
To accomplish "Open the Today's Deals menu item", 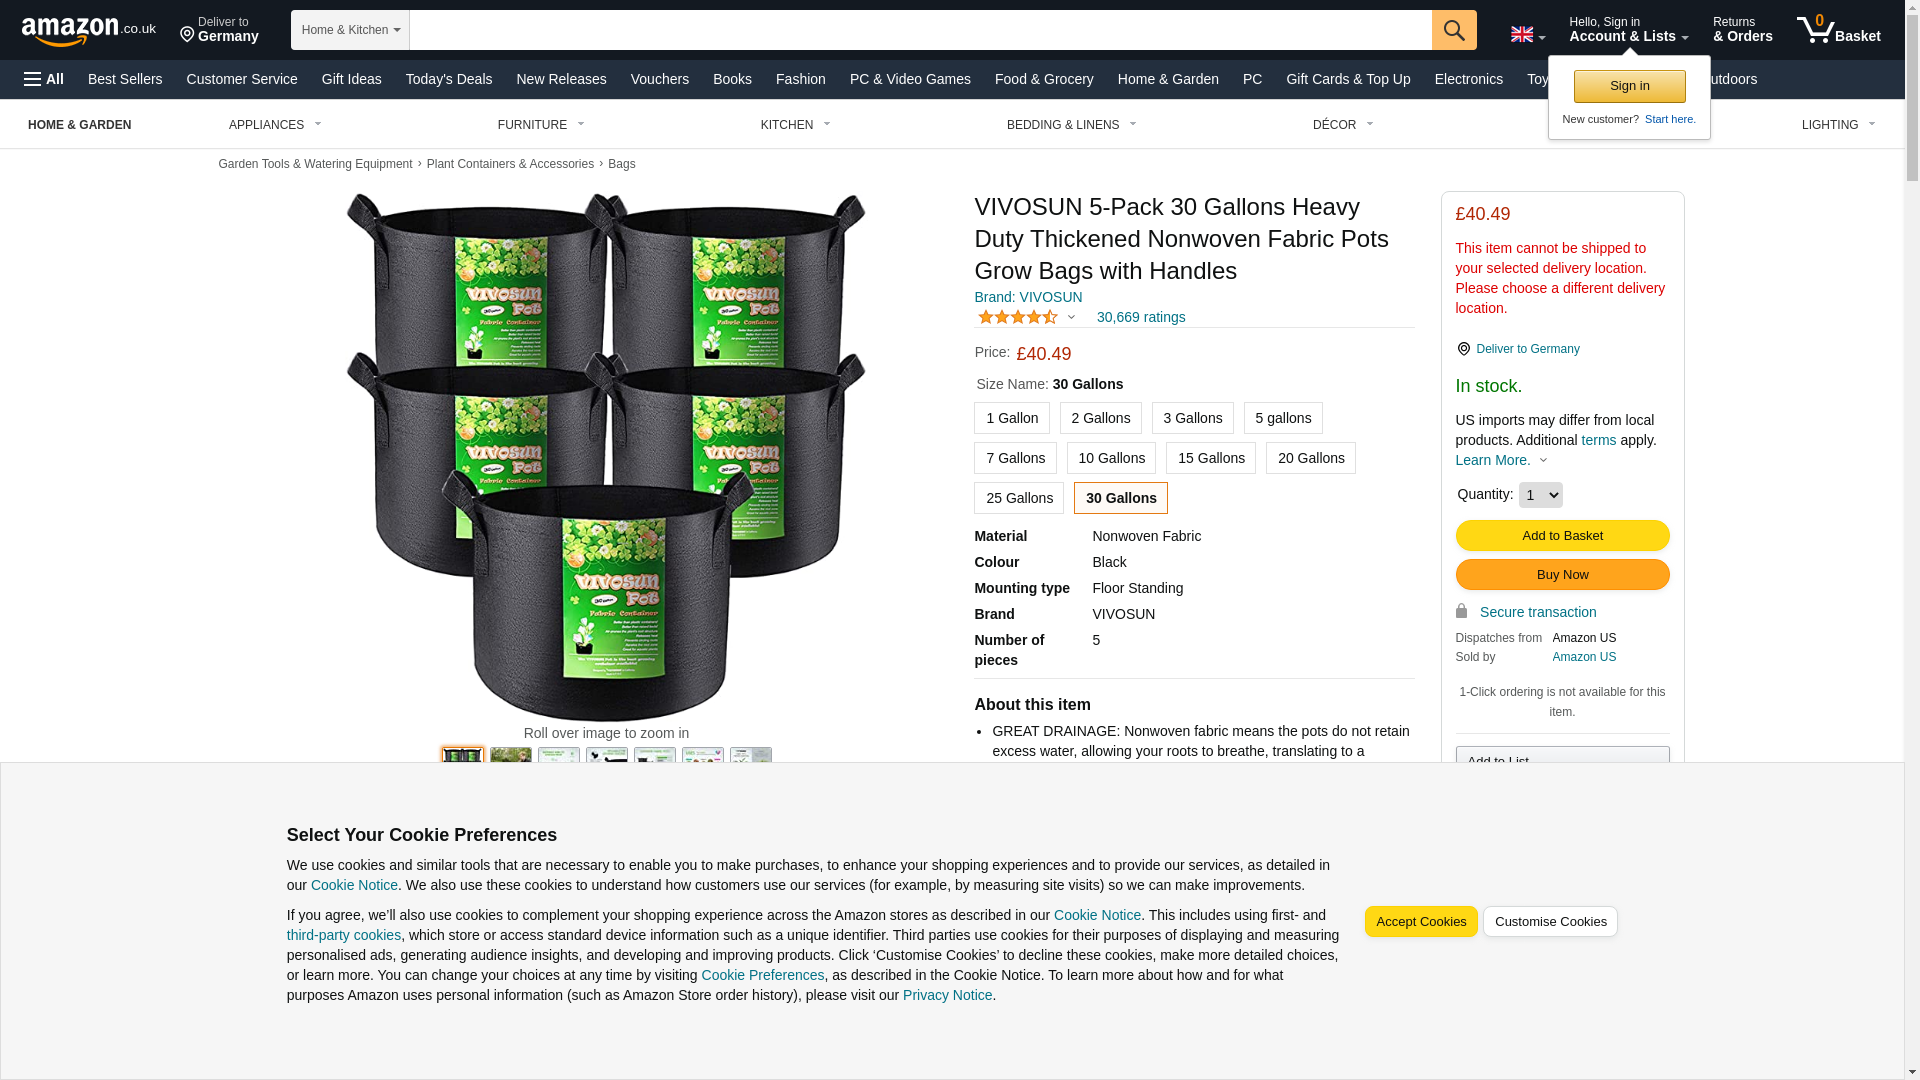I will click(449, 79).
